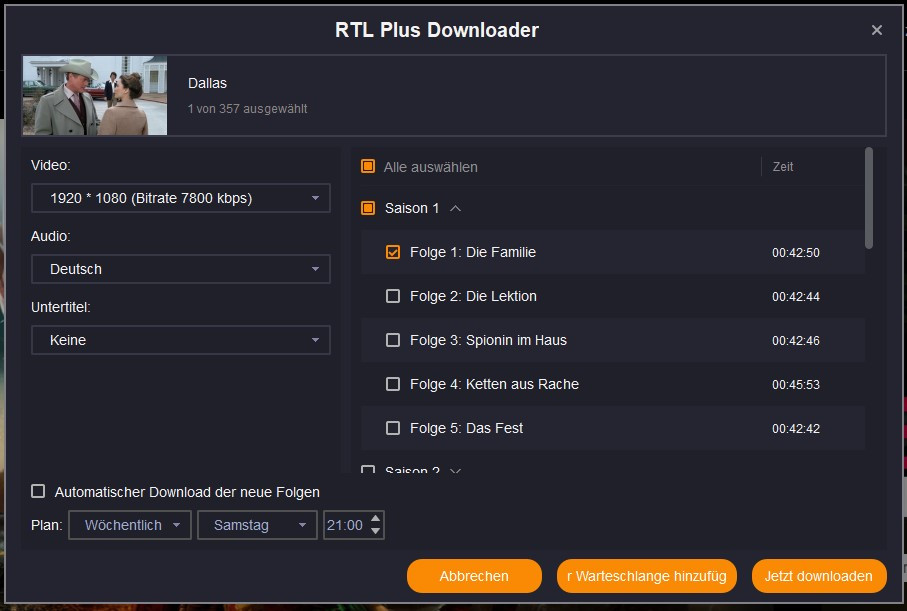This screenshot has width=907, height=611.
Task: Click the Saison 1 label
Action: point(412,208)
